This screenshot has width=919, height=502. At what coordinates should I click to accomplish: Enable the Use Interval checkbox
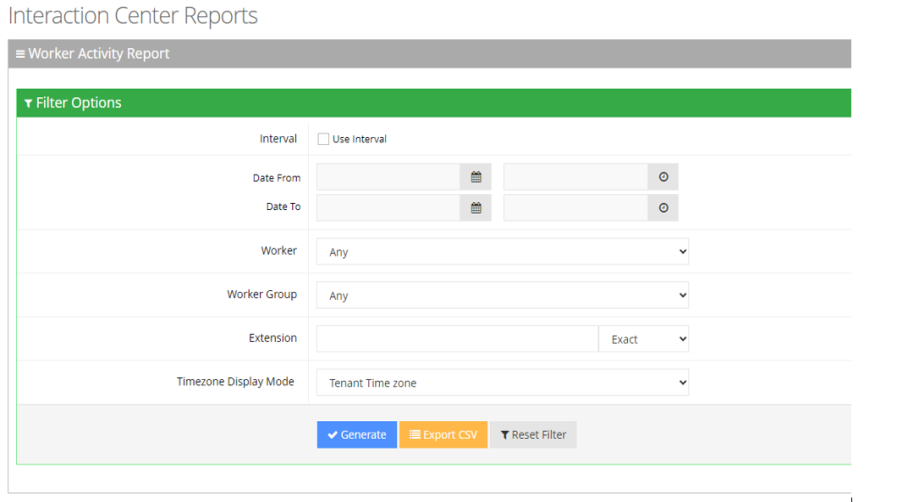click(x=324, y=139)
